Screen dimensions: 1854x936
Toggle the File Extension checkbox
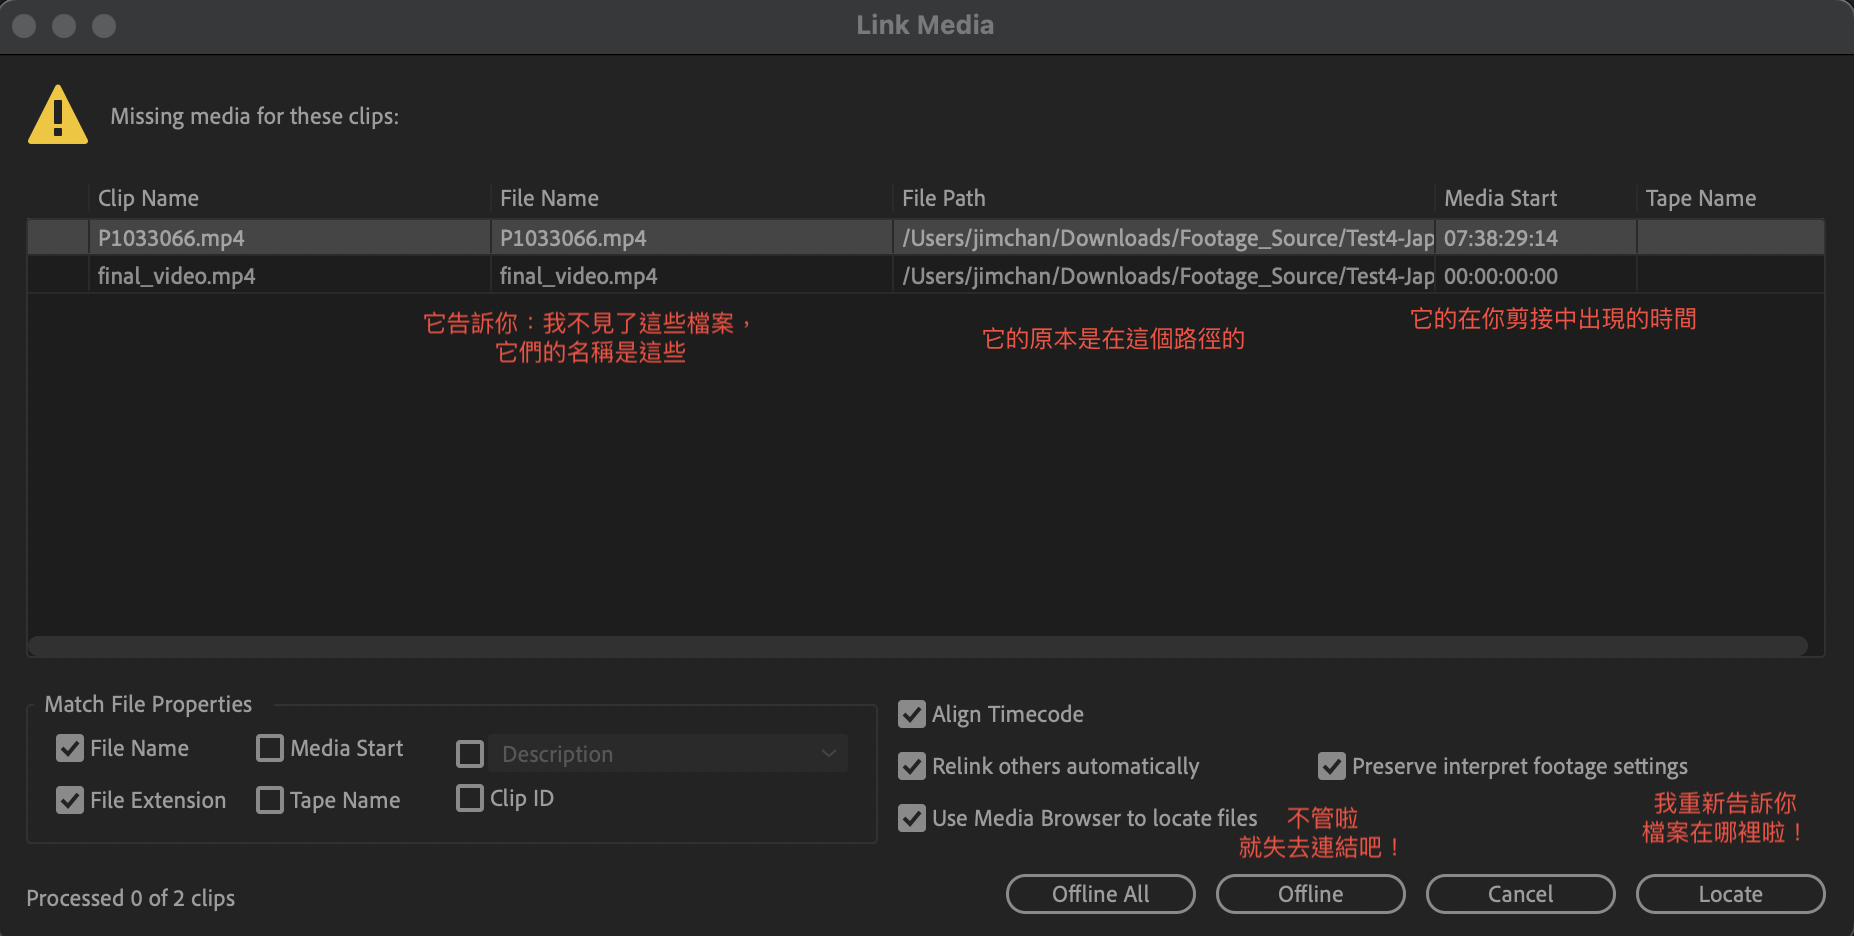[70, 800]
